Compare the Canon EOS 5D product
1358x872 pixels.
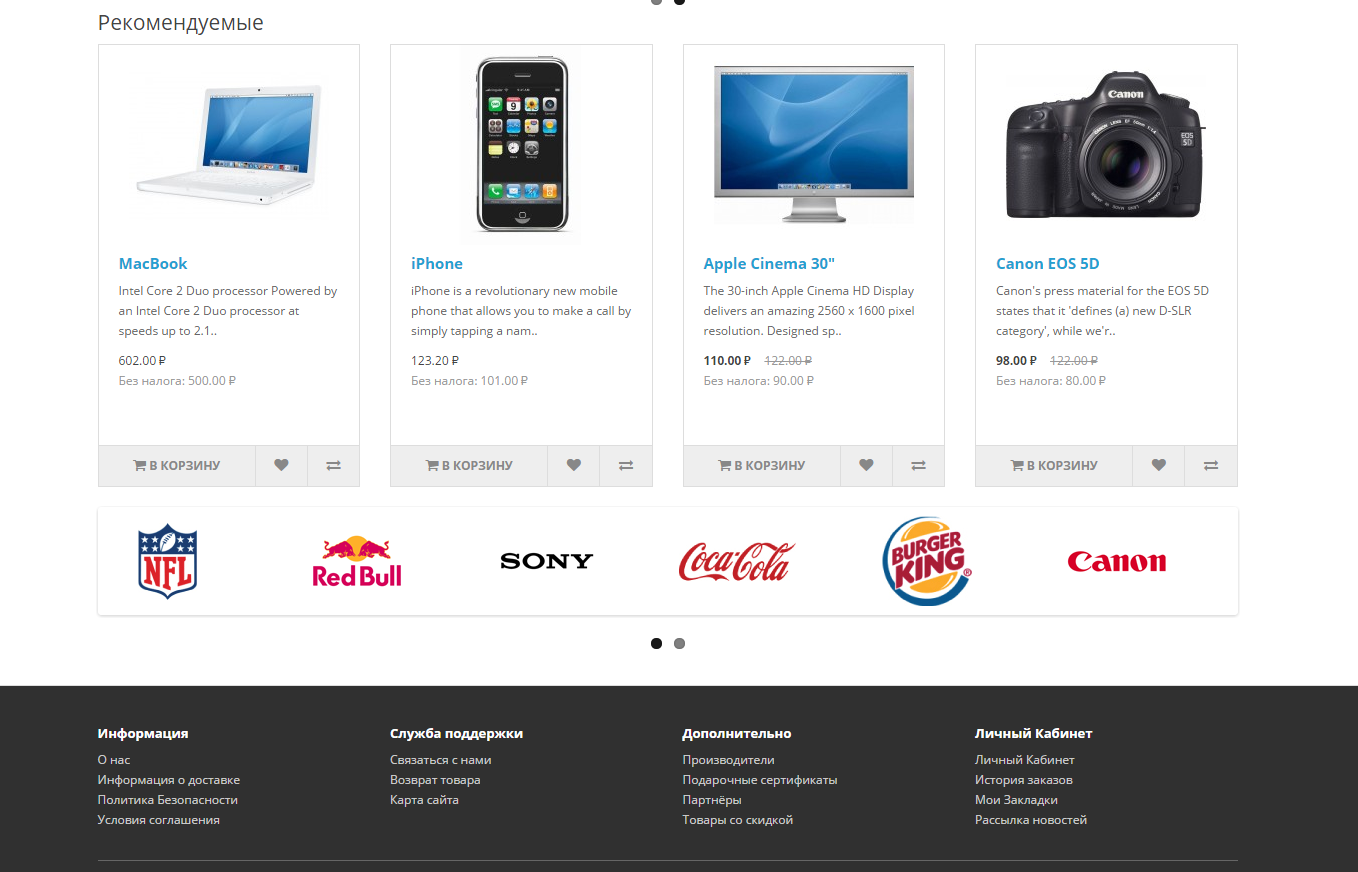(x=1211, y=465)
